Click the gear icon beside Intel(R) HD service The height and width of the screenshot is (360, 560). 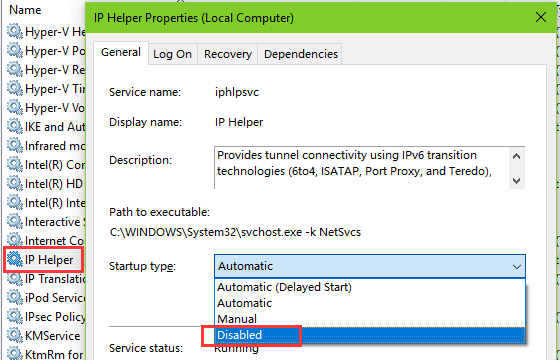[x=15, y=183]
